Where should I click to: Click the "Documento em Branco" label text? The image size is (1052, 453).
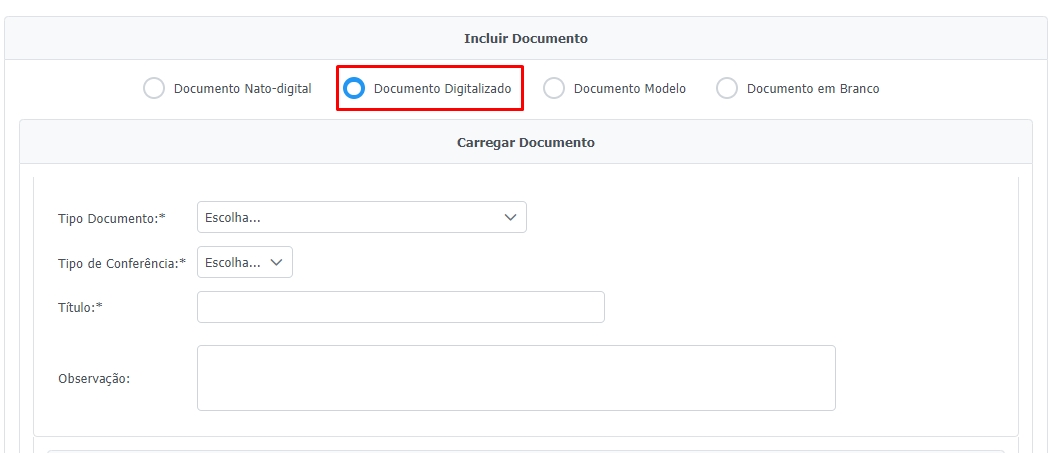coord(812,88)
